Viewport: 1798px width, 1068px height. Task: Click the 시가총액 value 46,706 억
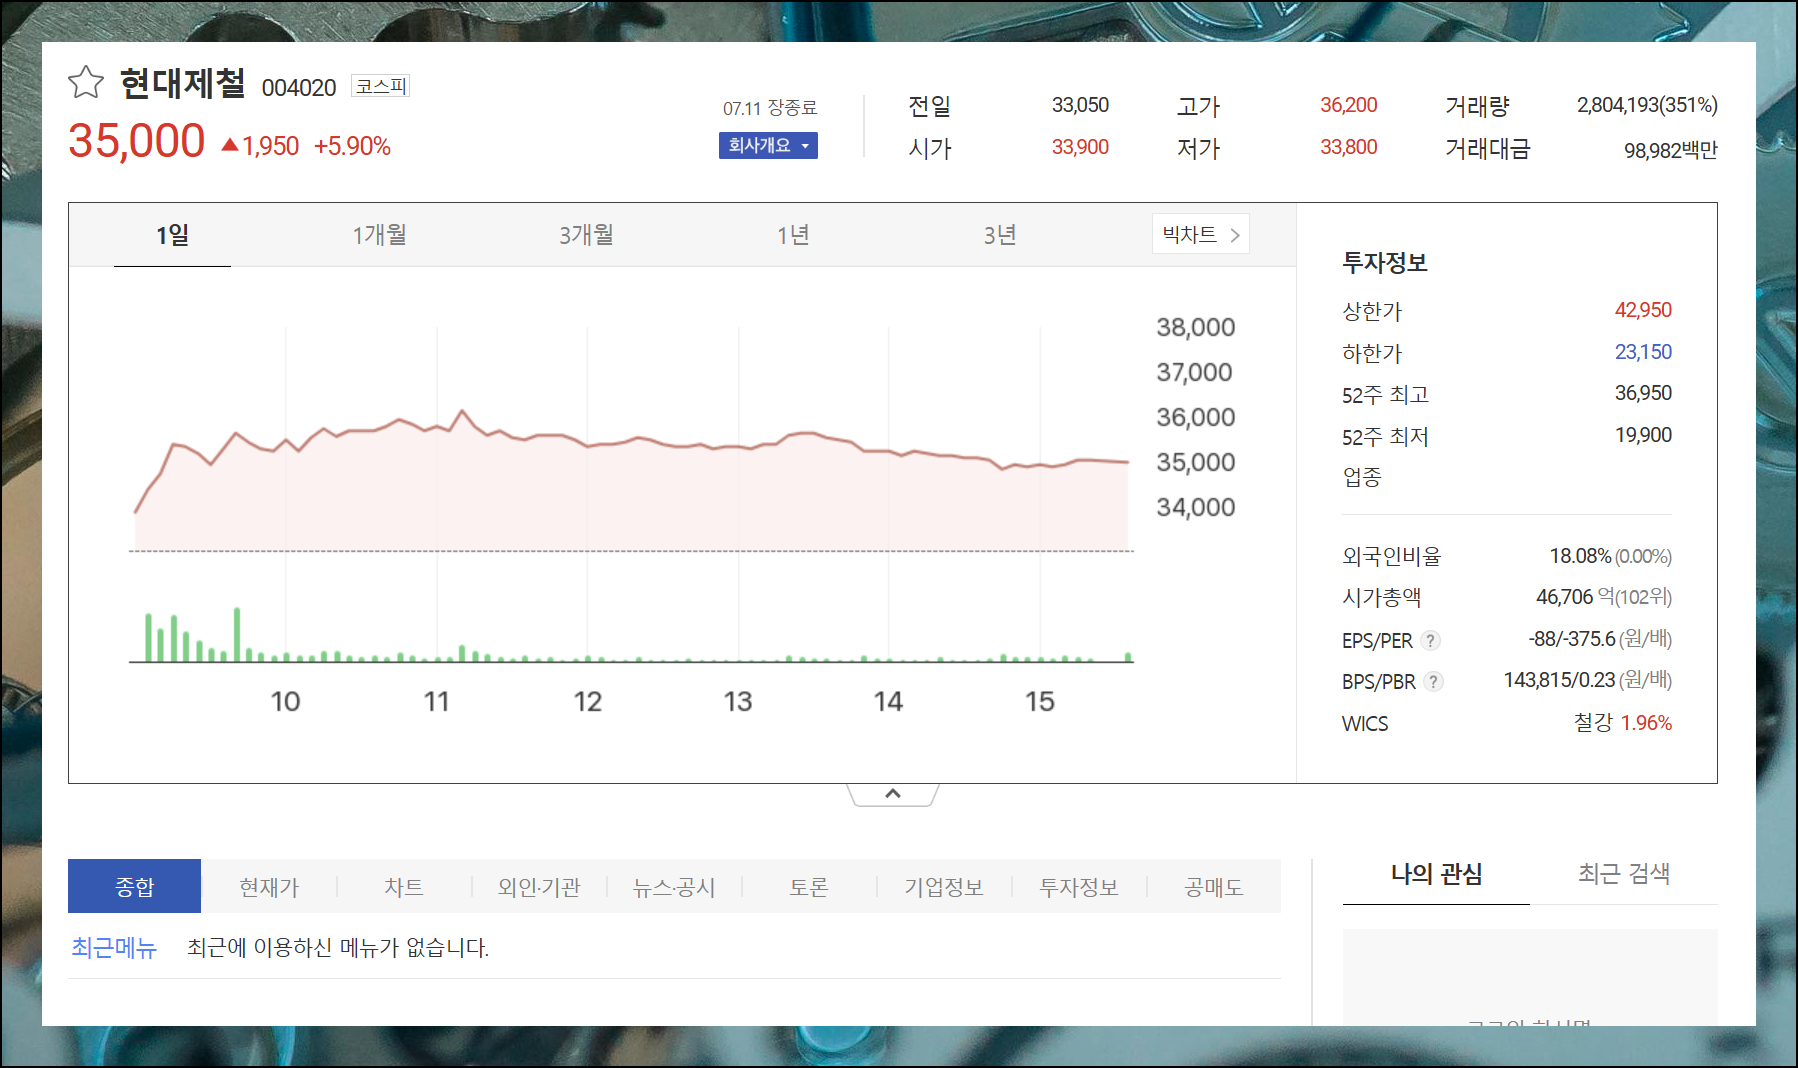pos(1574,597)
